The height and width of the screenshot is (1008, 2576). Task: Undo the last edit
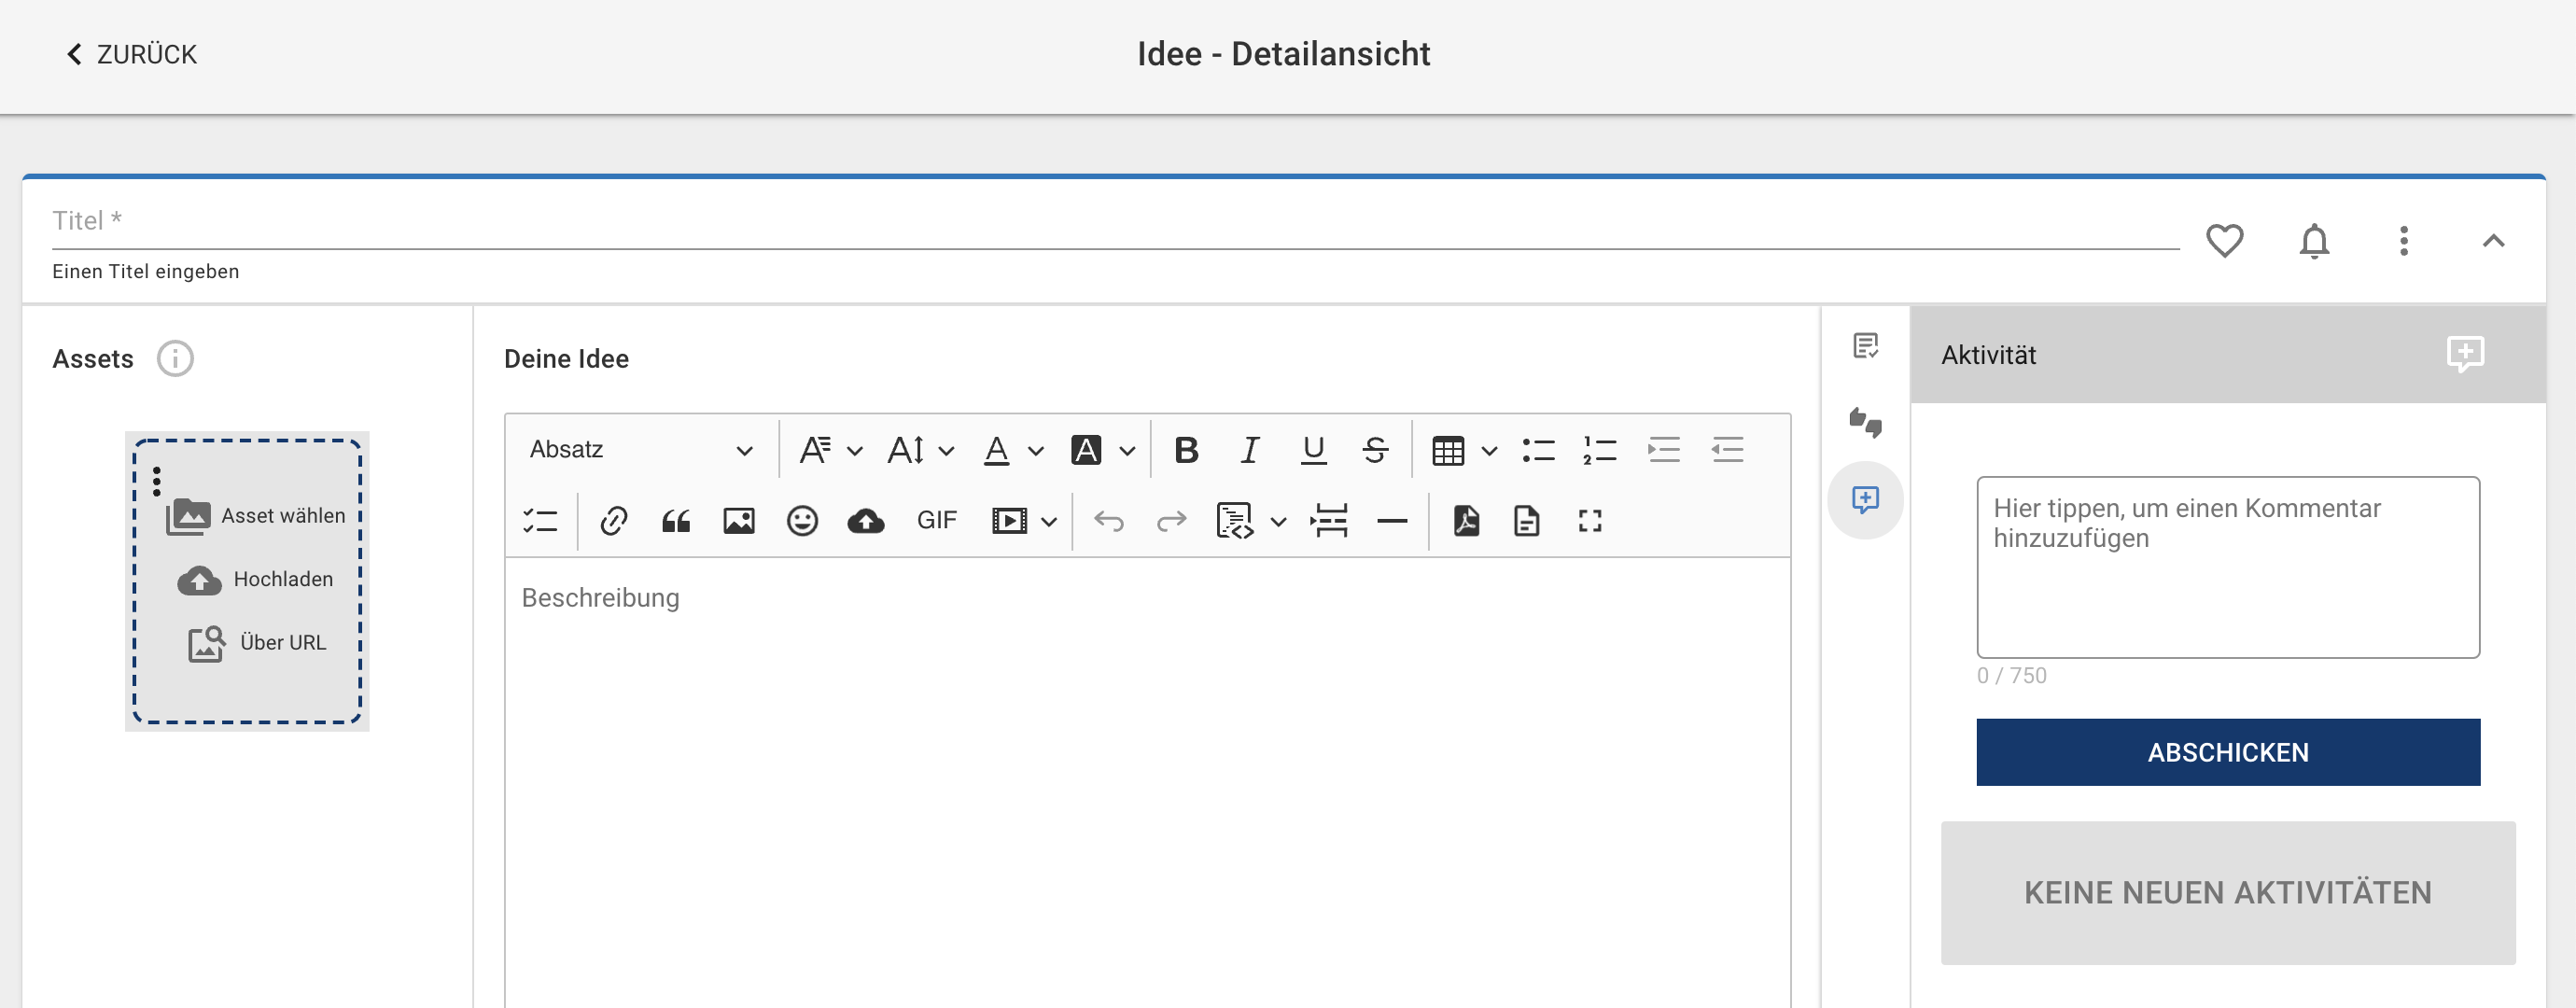tap(1108, 521)
